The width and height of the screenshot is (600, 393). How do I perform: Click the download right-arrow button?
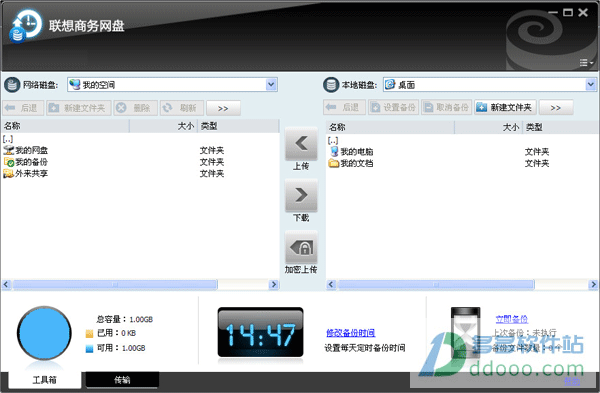pyautogui.click(x=301, y=195)
